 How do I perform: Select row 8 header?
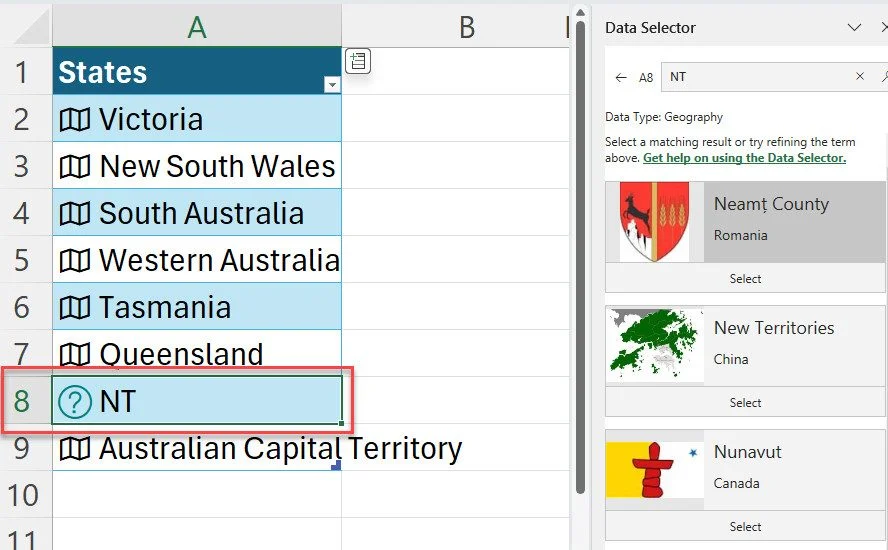click(25, 400)
